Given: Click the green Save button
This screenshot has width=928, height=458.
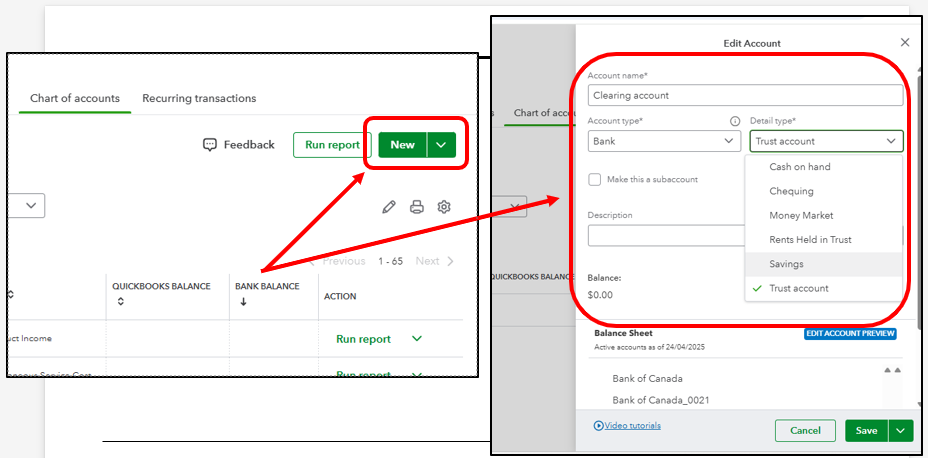Looking at the screenshot, I should pos(866,431).
